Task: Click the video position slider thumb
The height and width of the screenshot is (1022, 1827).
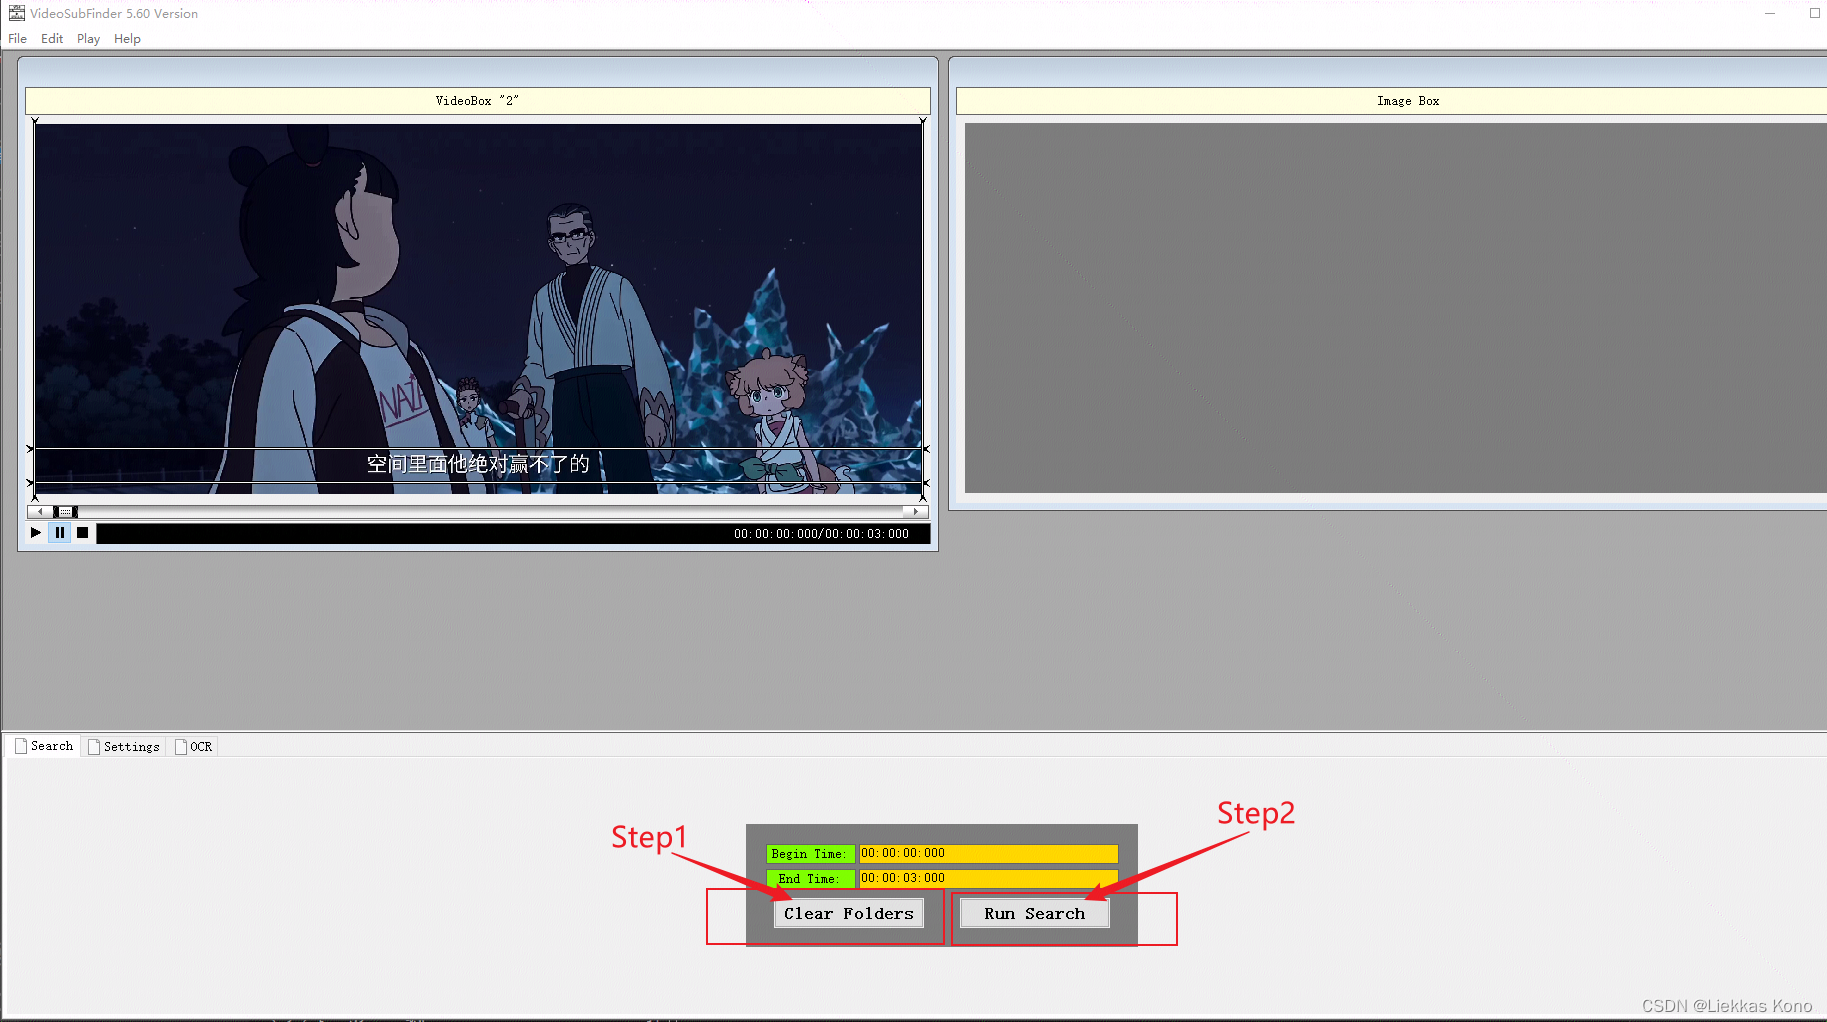Action: (65, 512)
